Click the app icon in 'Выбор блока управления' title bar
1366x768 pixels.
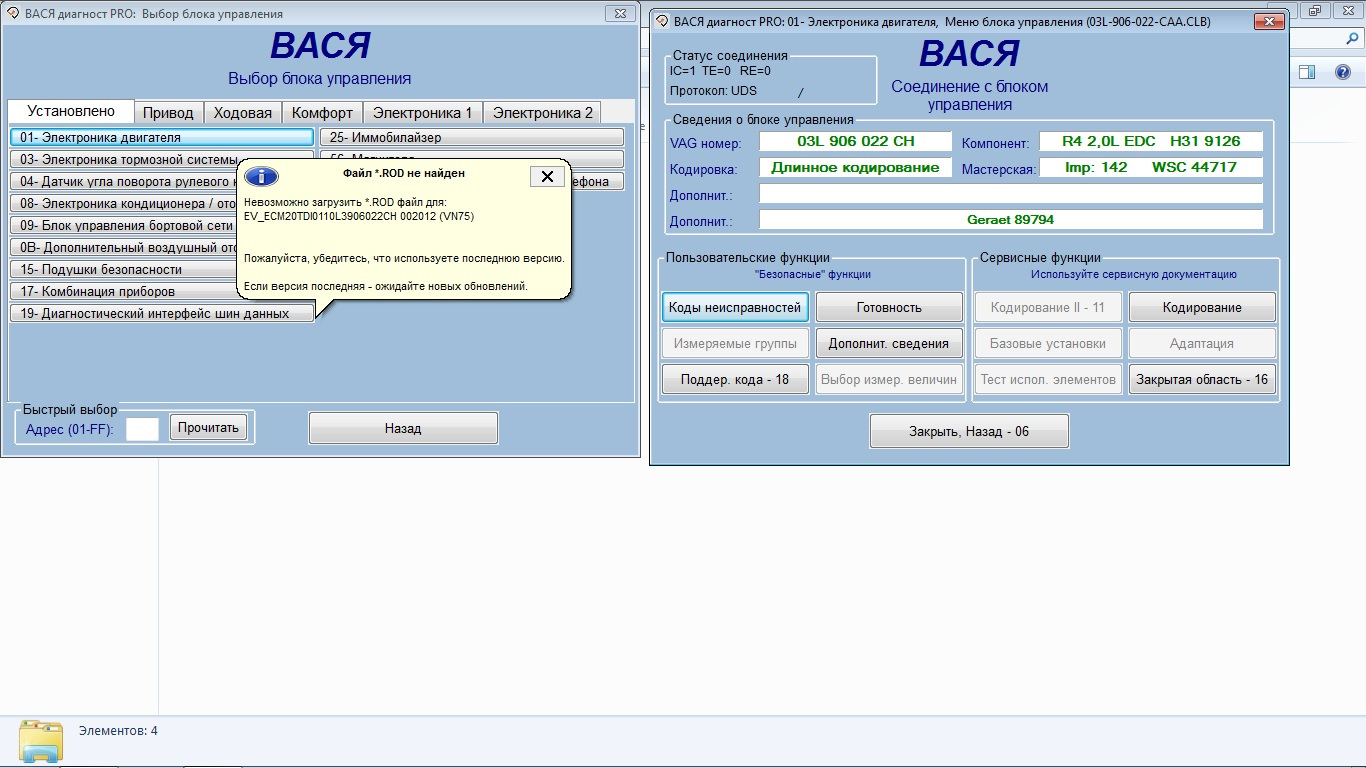pos(13,14)
